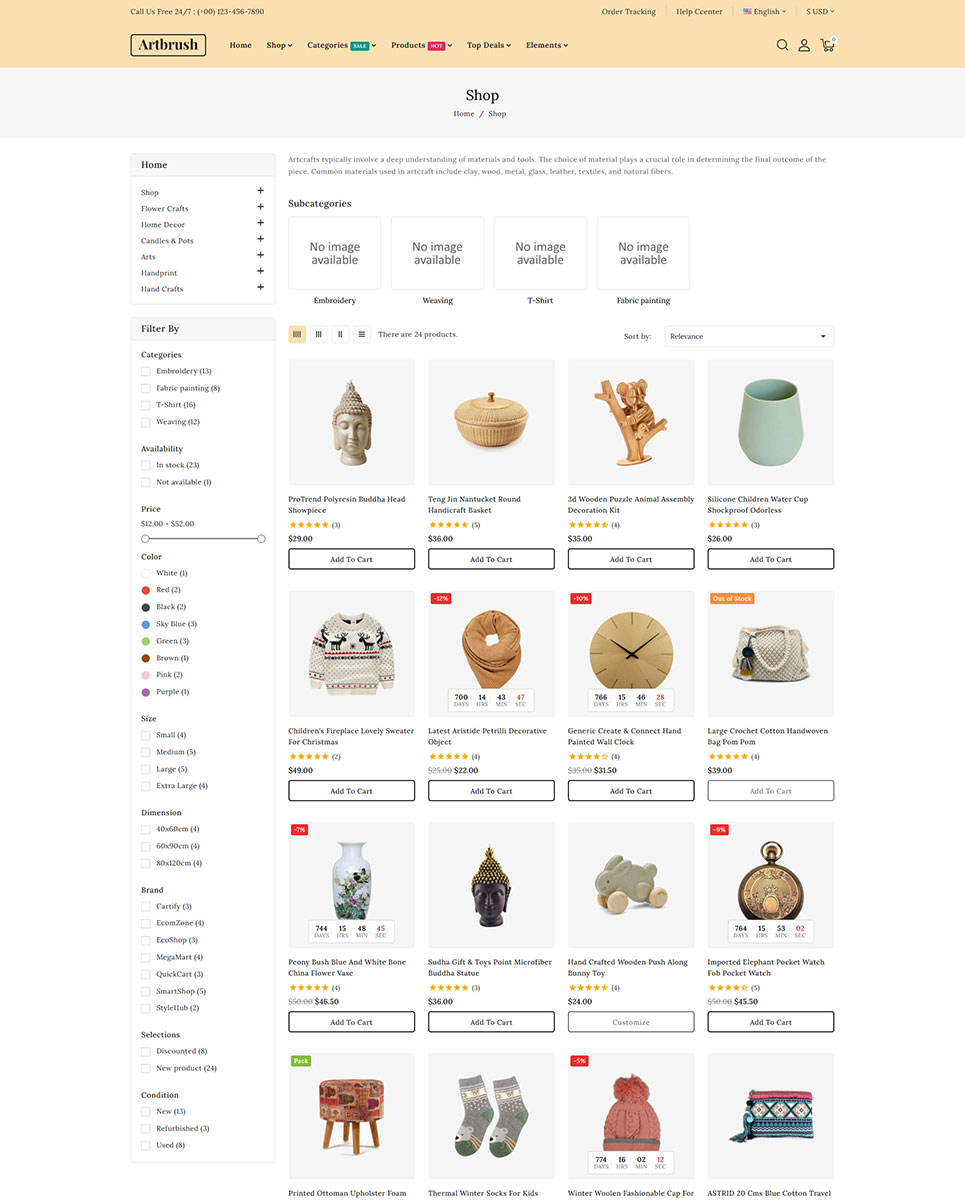Switch to two-column grid view
The height and width of the screenshot is (1200, 965).
(x=340, y=335)
